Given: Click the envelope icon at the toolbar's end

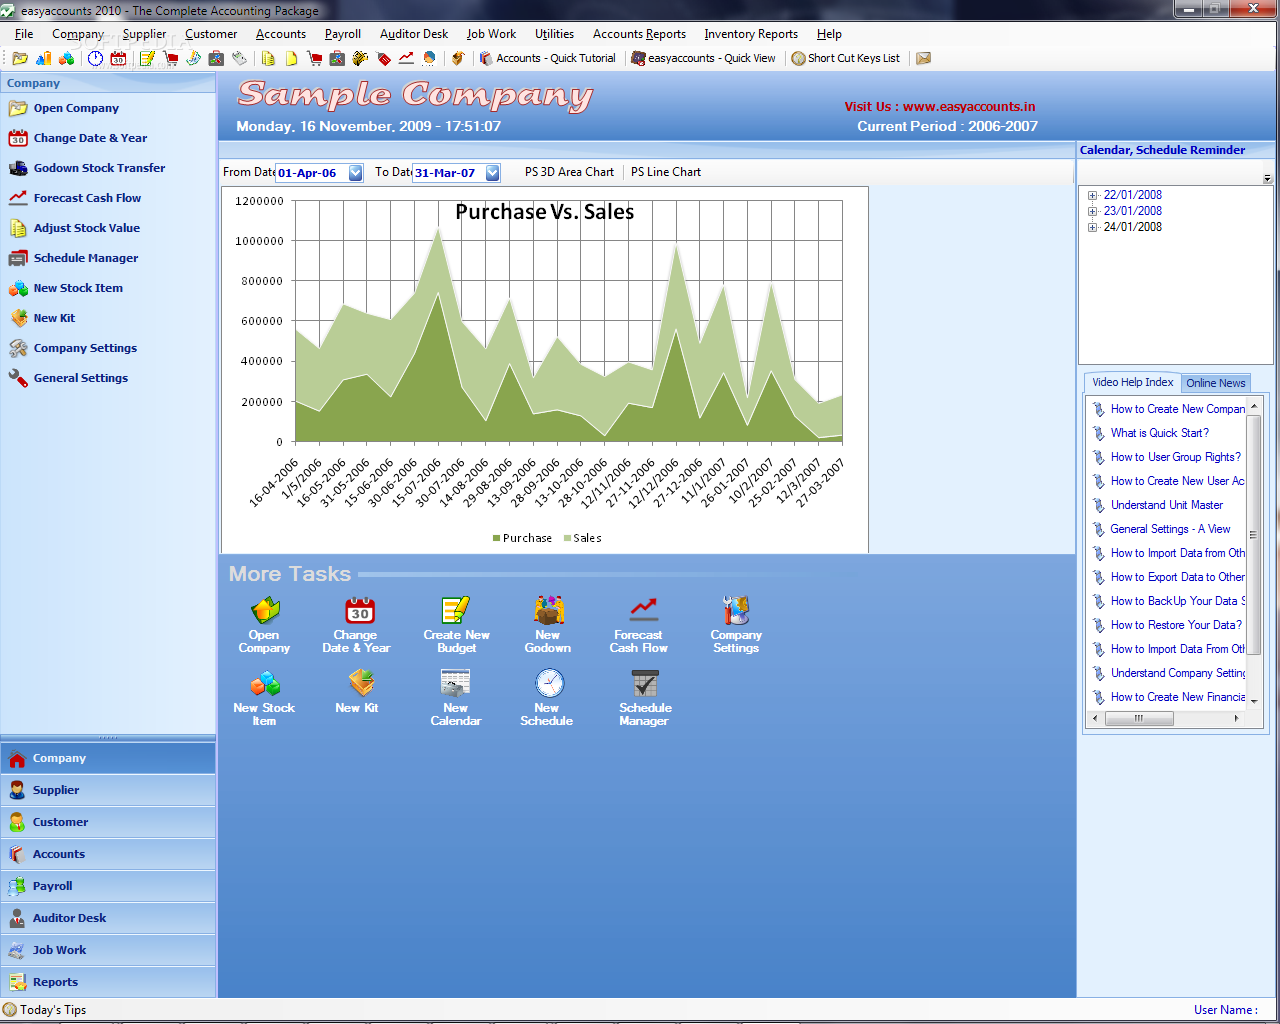Looking at the screenshot, I should tap(924, 58).
